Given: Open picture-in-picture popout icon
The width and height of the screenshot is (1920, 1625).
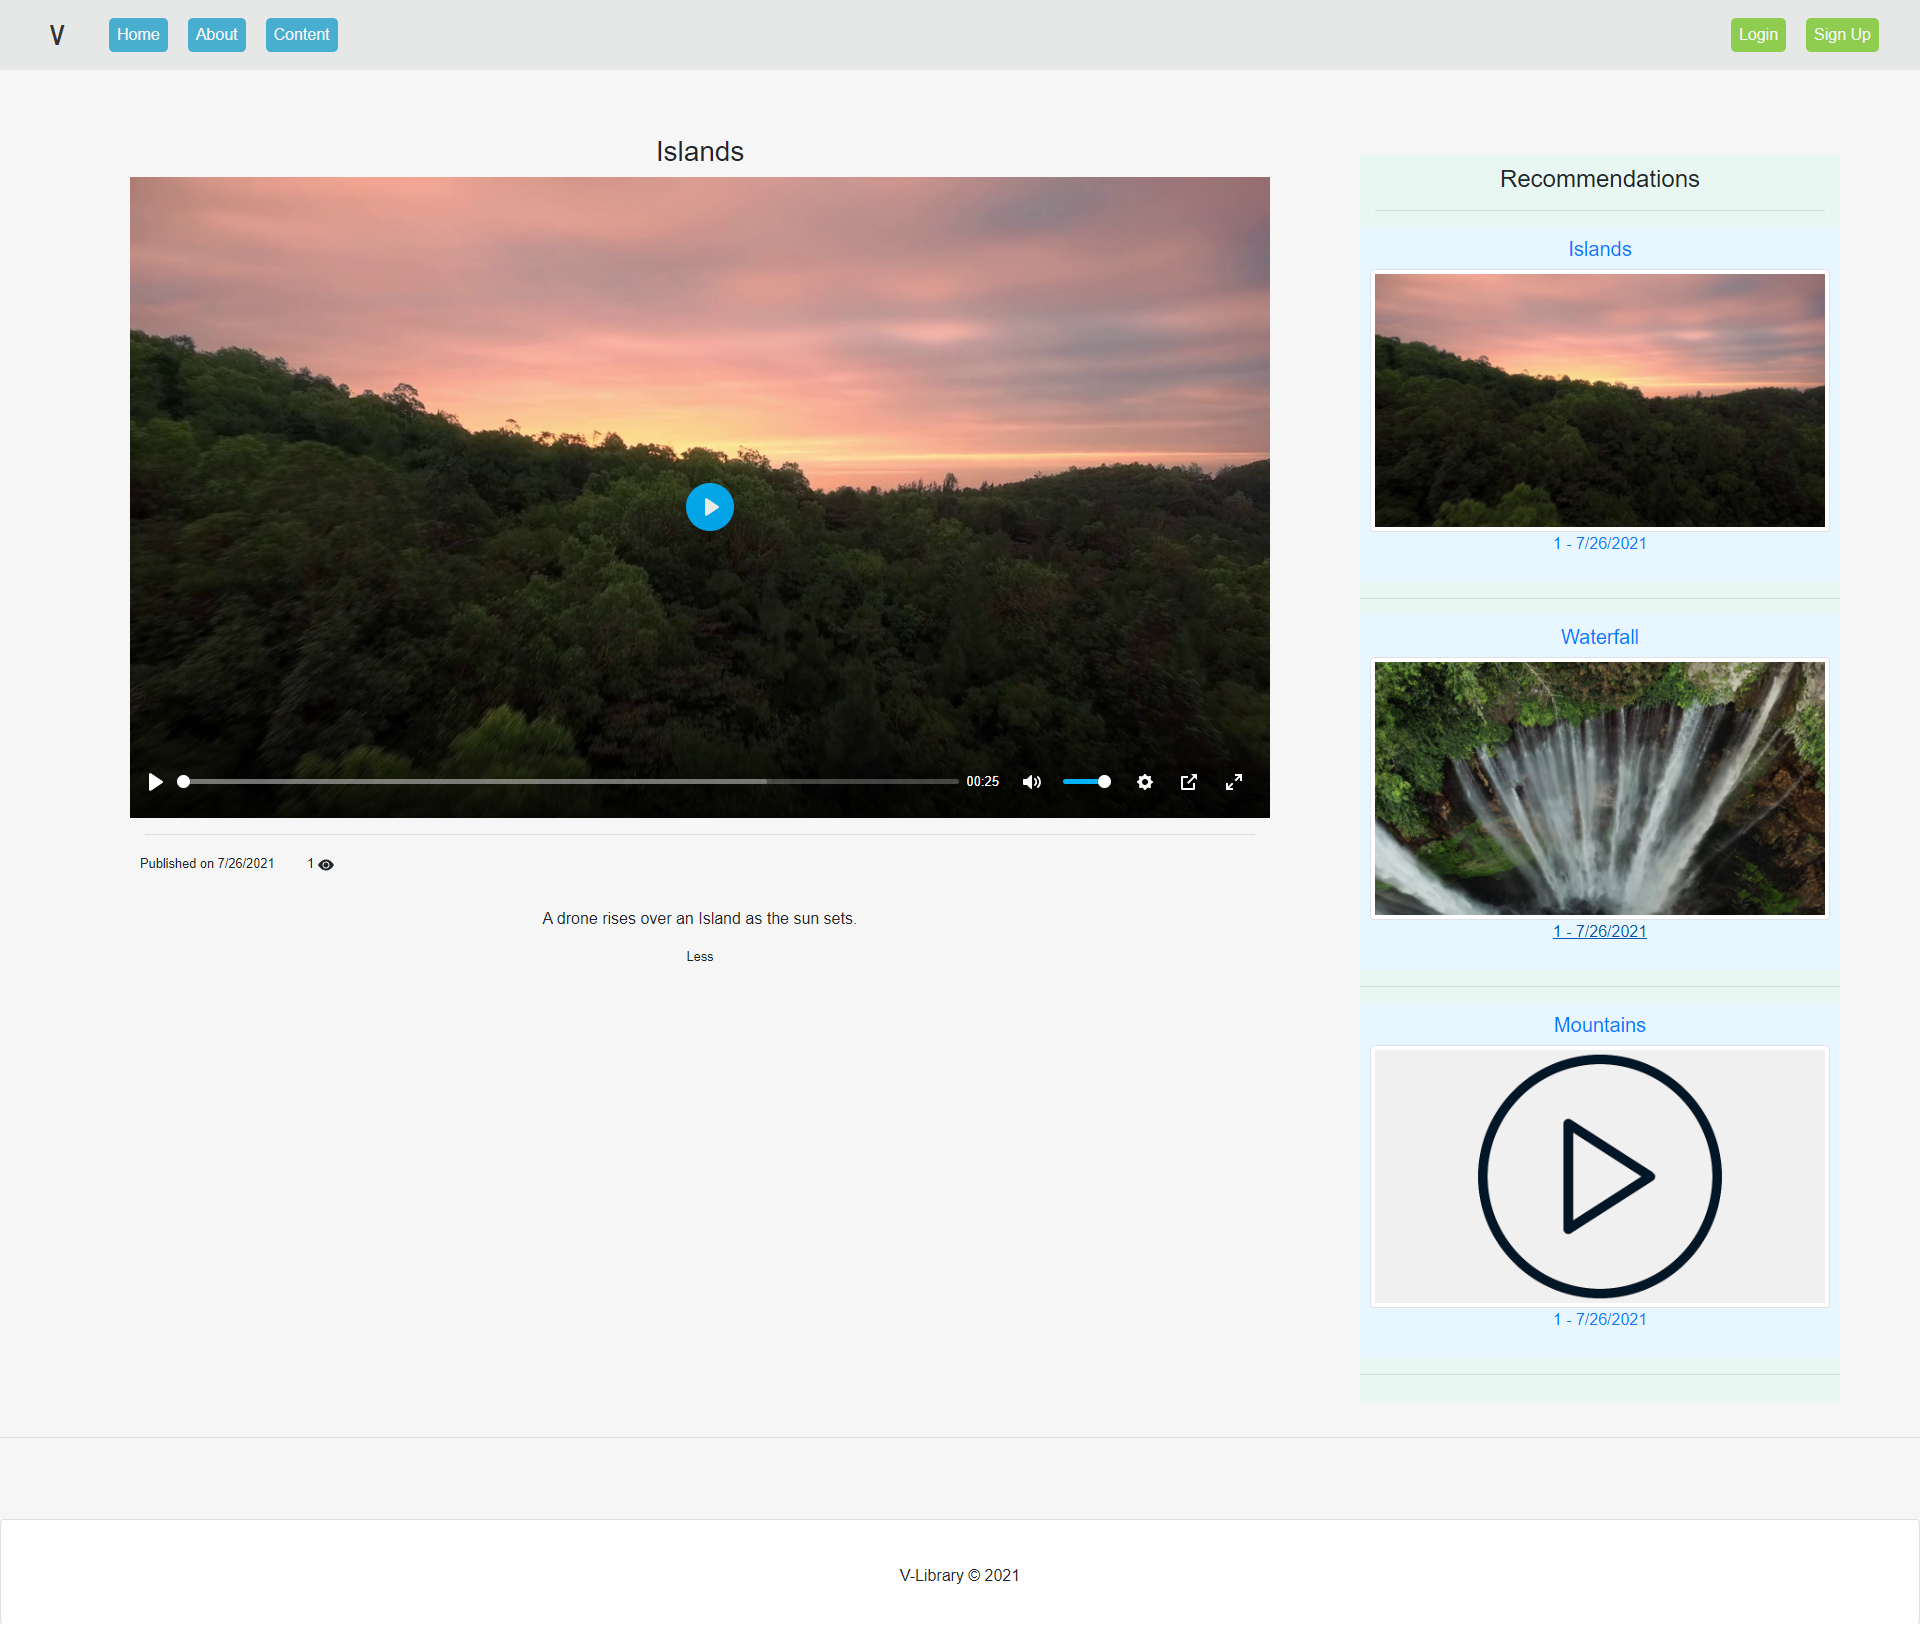Looking at the screenshot, I should 1189,782.
